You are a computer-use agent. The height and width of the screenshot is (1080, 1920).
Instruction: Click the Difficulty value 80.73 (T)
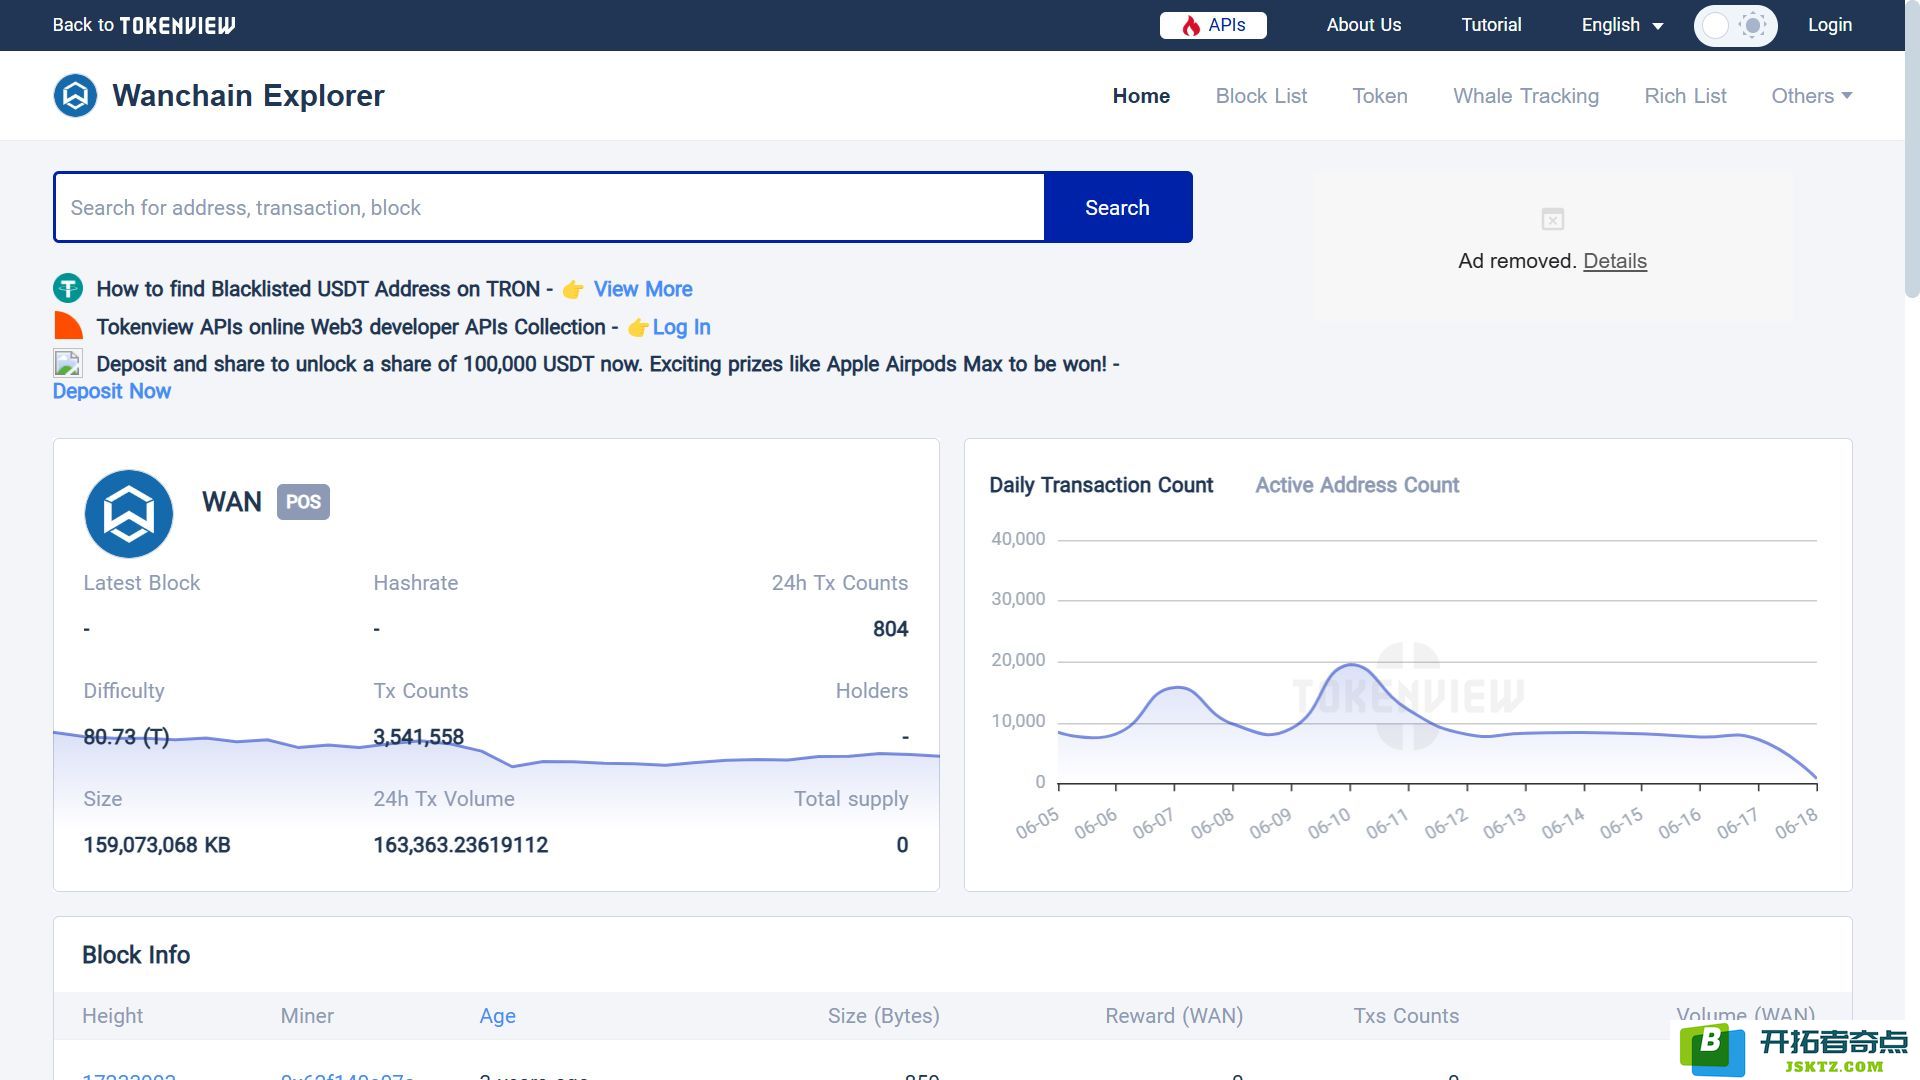pos(126,737)
